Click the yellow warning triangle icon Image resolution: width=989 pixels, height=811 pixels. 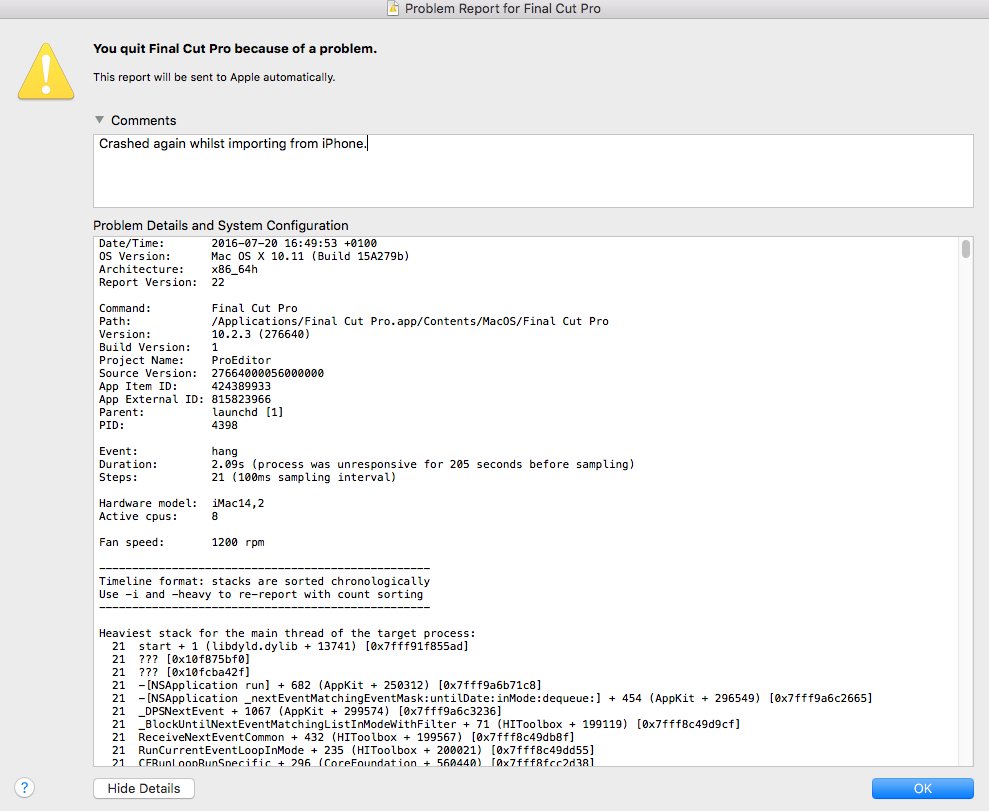click(46, 71)
